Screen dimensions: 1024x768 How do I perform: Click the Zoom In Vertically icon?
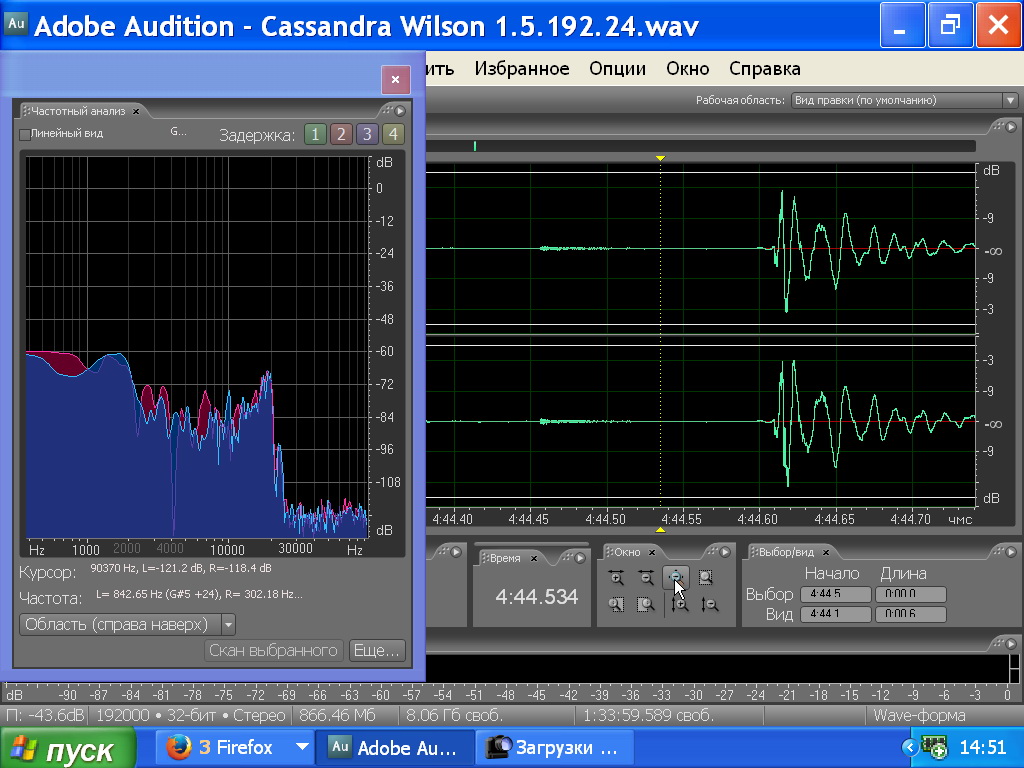click(680, 605)
